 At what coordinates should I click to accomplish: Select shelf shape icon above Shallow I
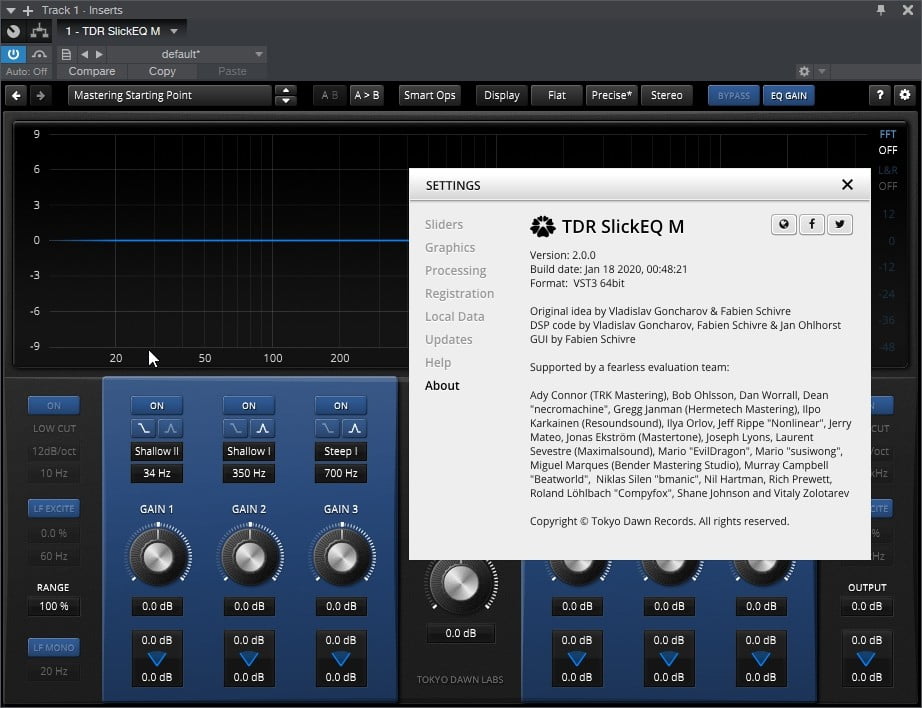(x=235, y=428)
